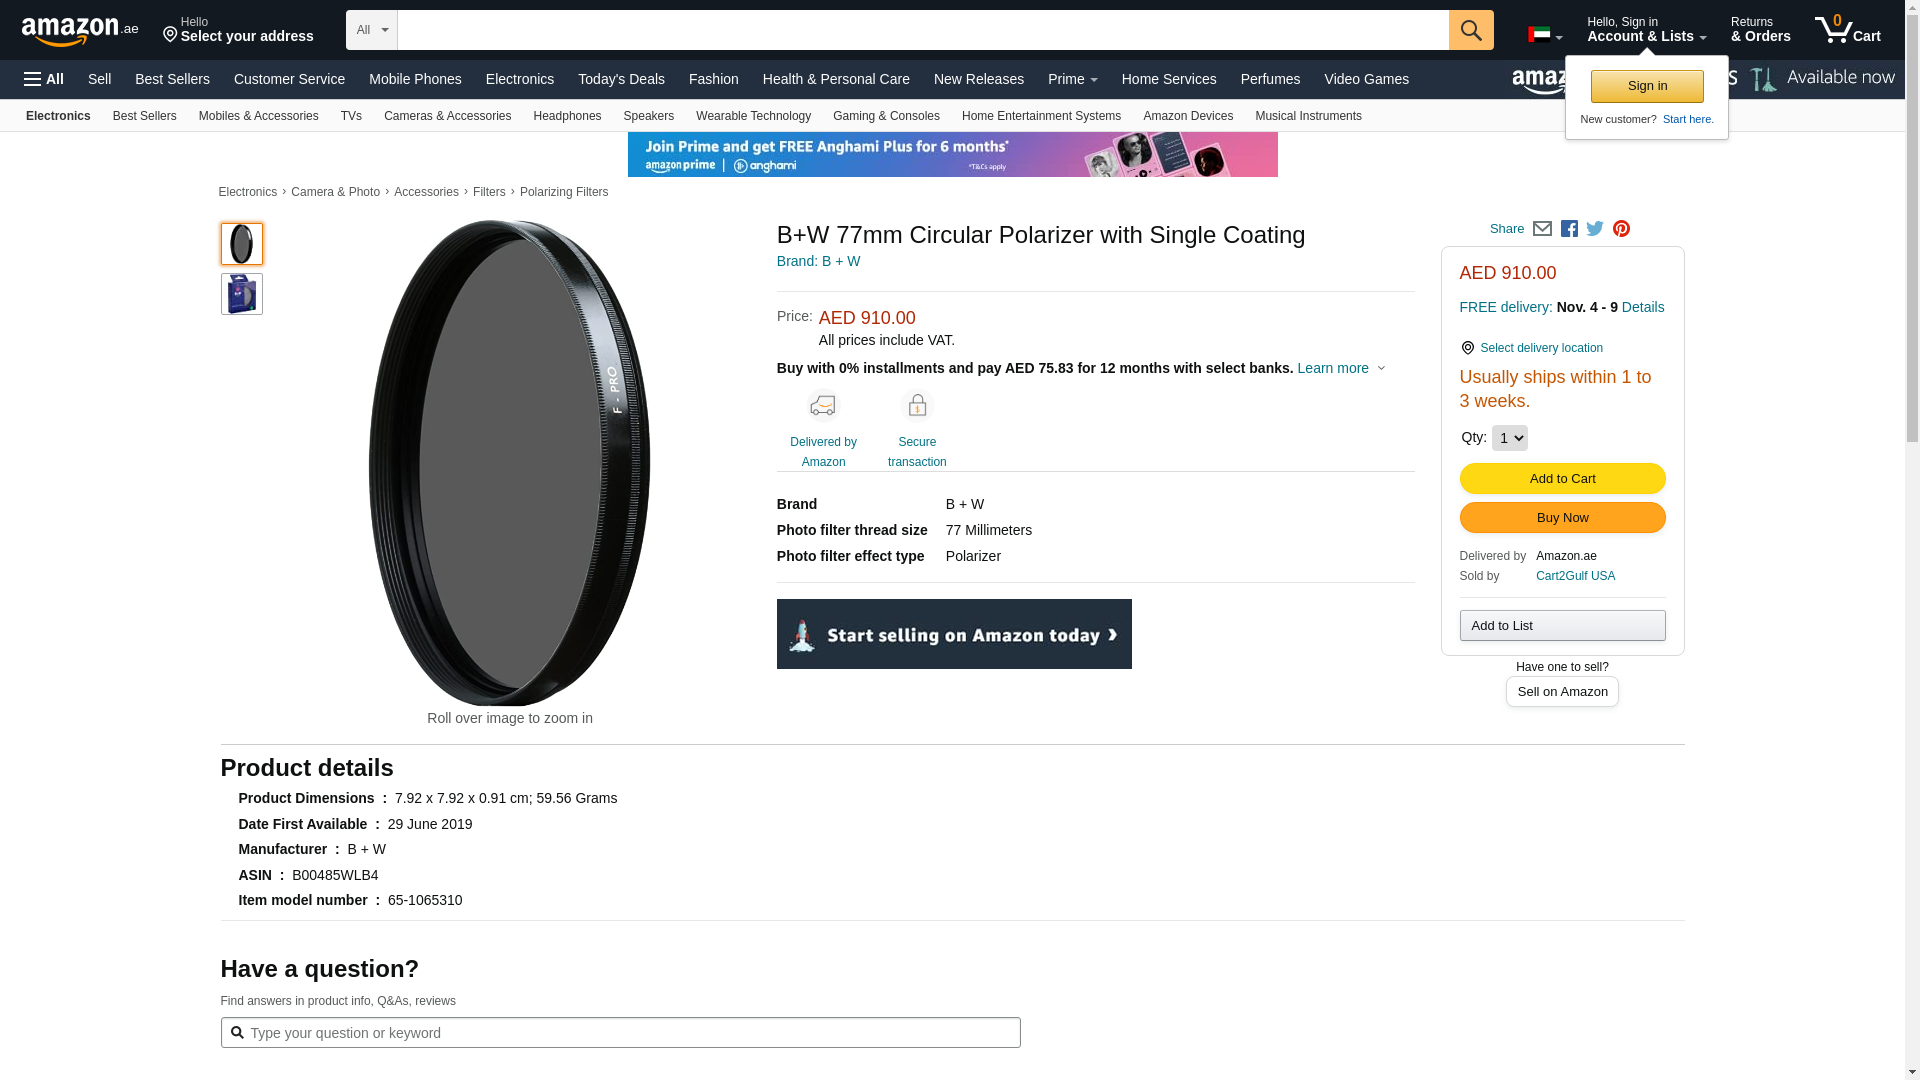Share product via email icon
This screenshot has height=1080, width=1920.
click(x=1542, y=229)
